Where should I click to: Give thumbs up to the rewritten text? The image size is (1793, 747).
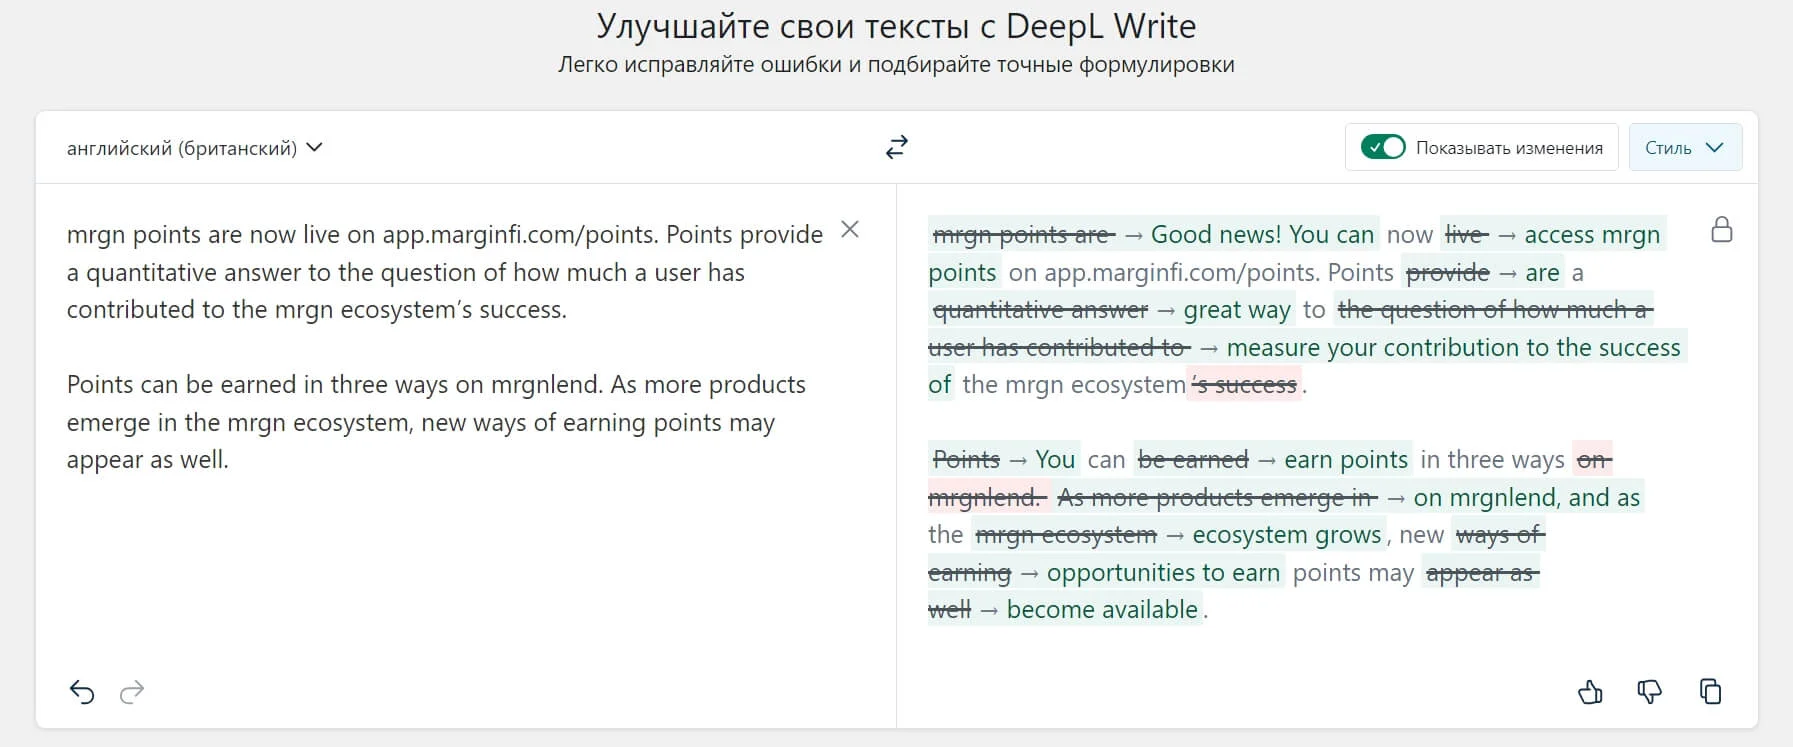[1590, 692]
